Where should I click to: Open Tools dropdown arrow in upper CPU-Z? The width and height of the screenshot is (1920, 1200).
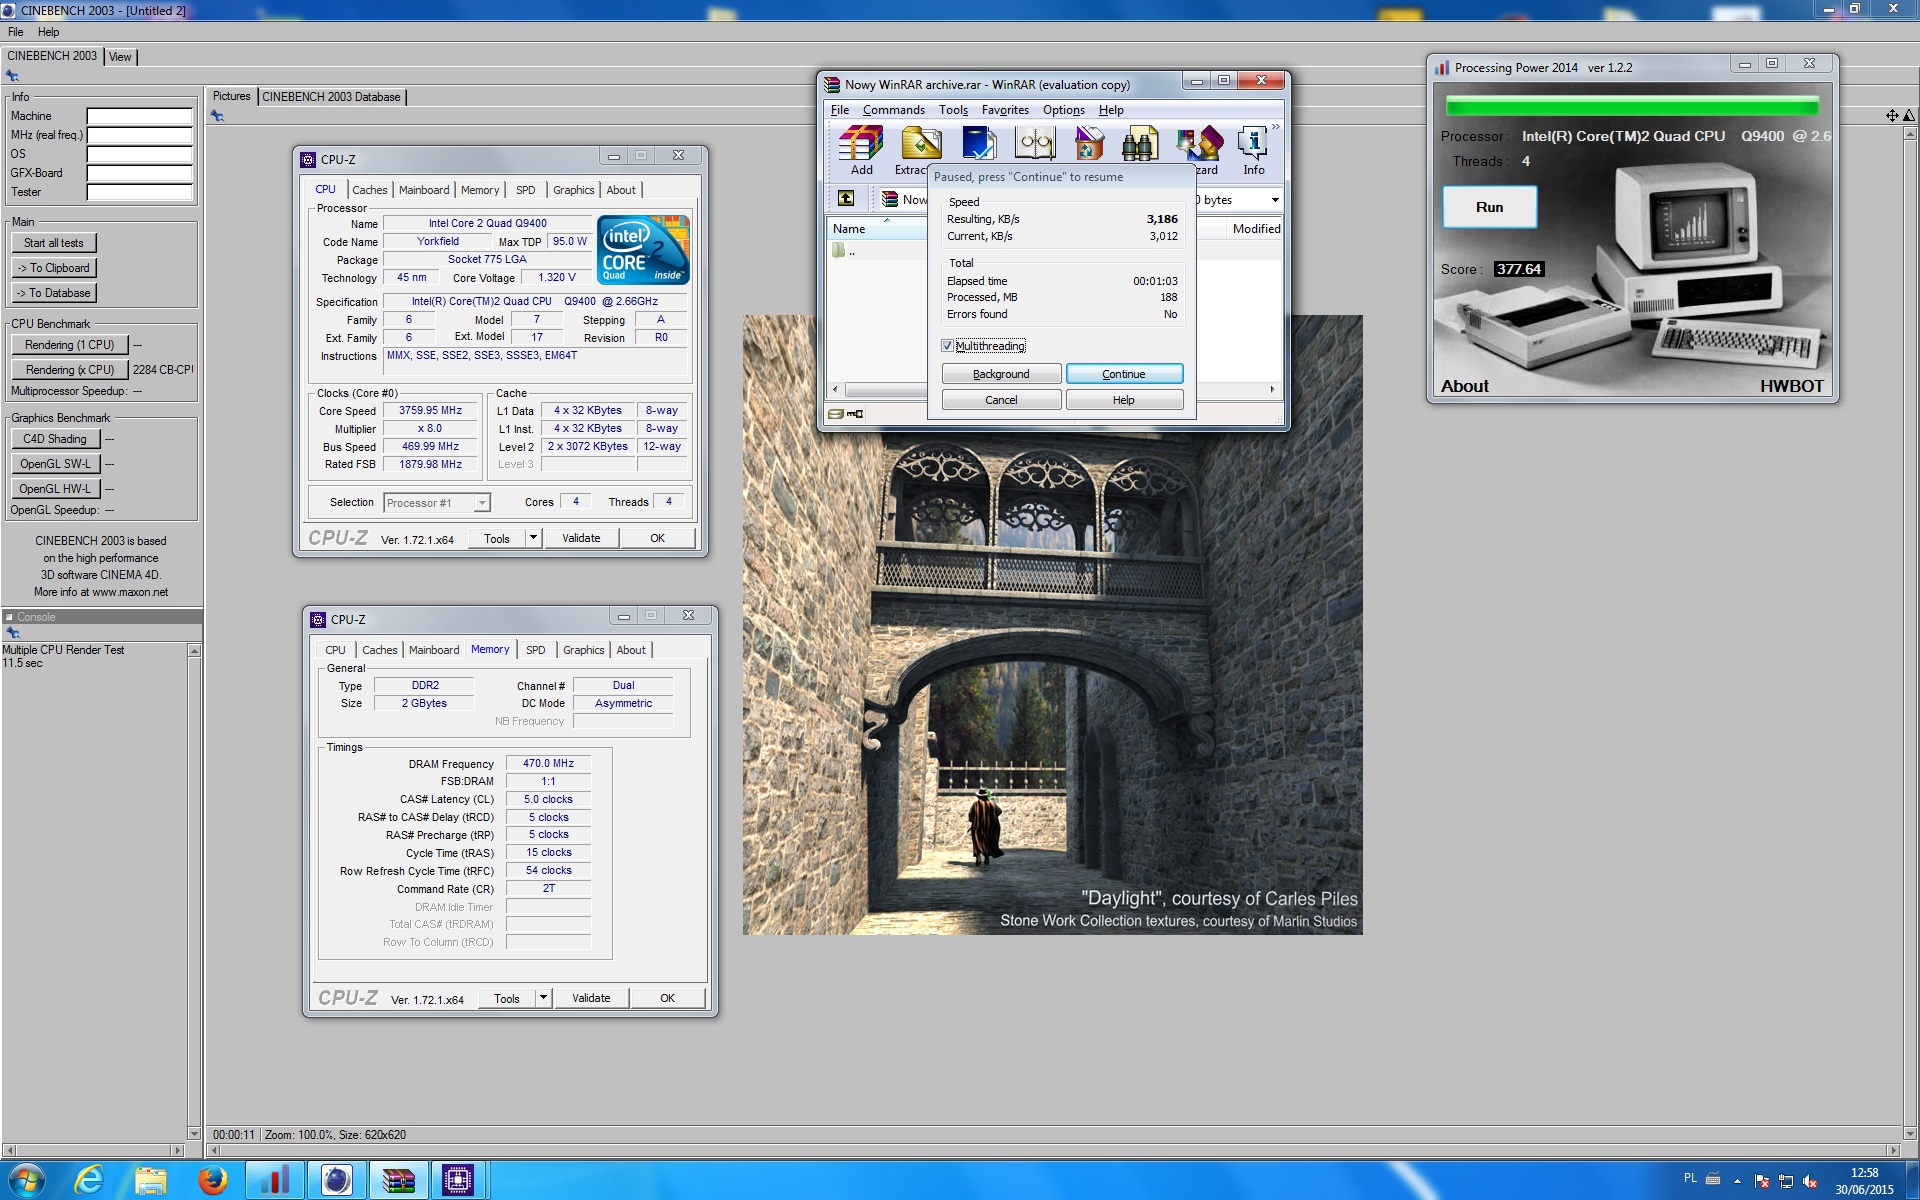pyautogui.click(x=534, y=538)
